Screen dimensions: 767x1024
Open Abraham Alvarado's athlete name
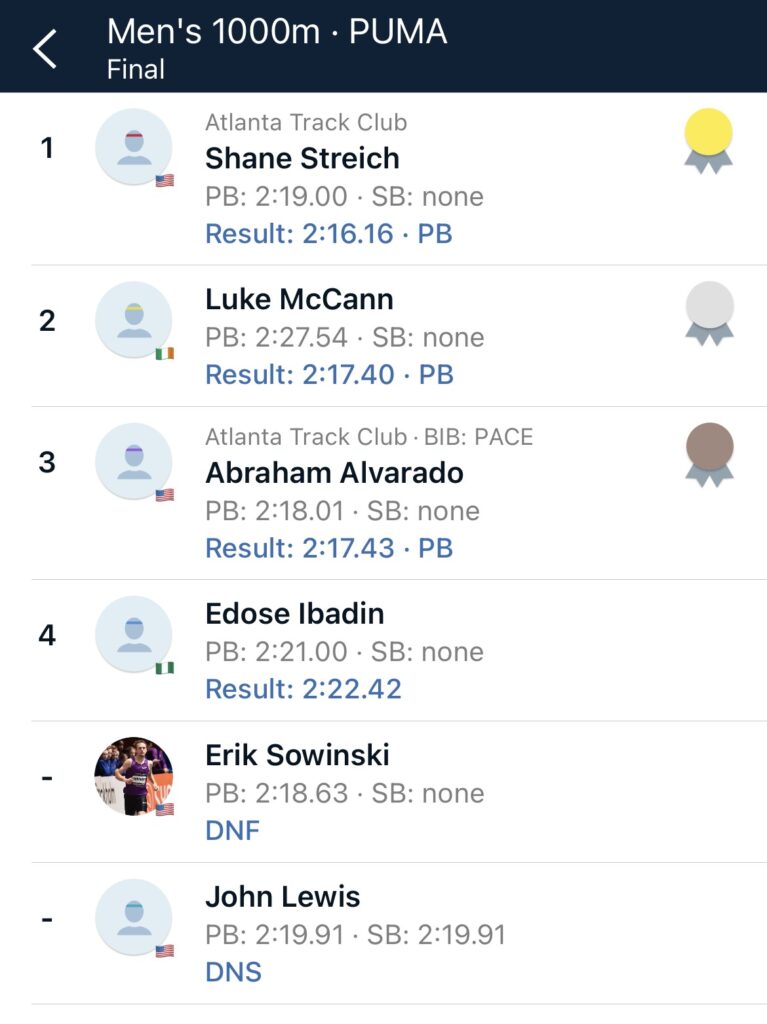coord(335,473)
